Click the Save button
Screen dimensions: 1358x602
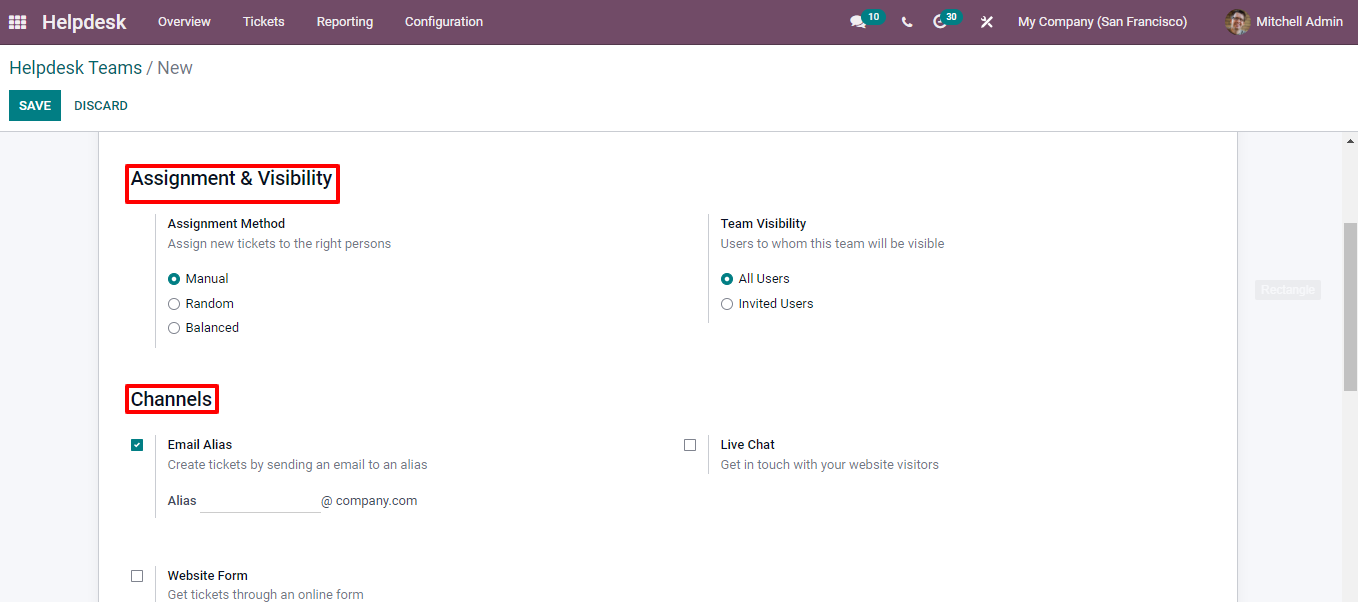coord(35,106)
